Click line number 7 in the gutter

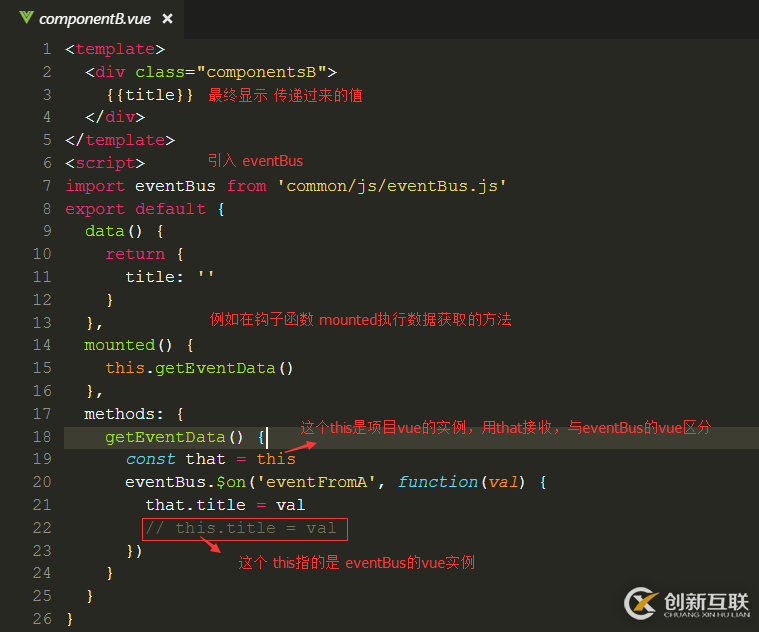tap(46, 186)
